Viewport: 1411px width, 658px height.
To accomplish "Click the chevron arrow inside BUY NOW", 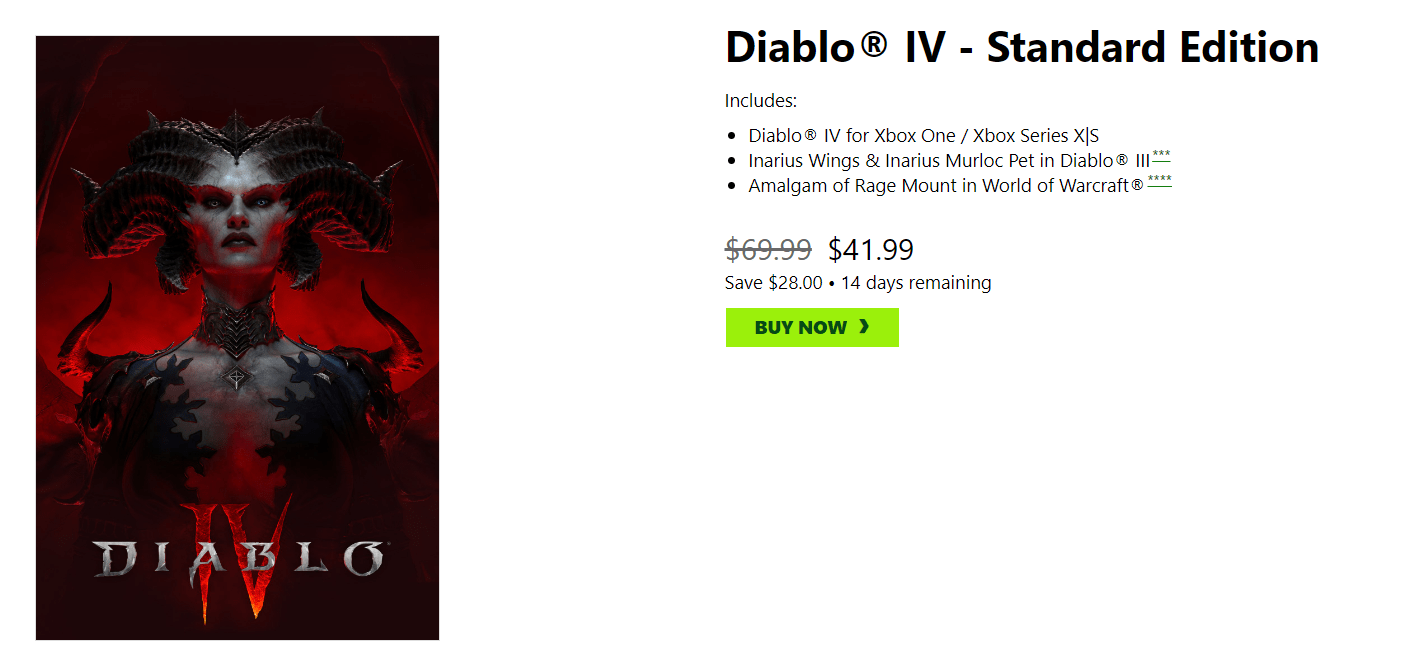I will click(864, 327).
